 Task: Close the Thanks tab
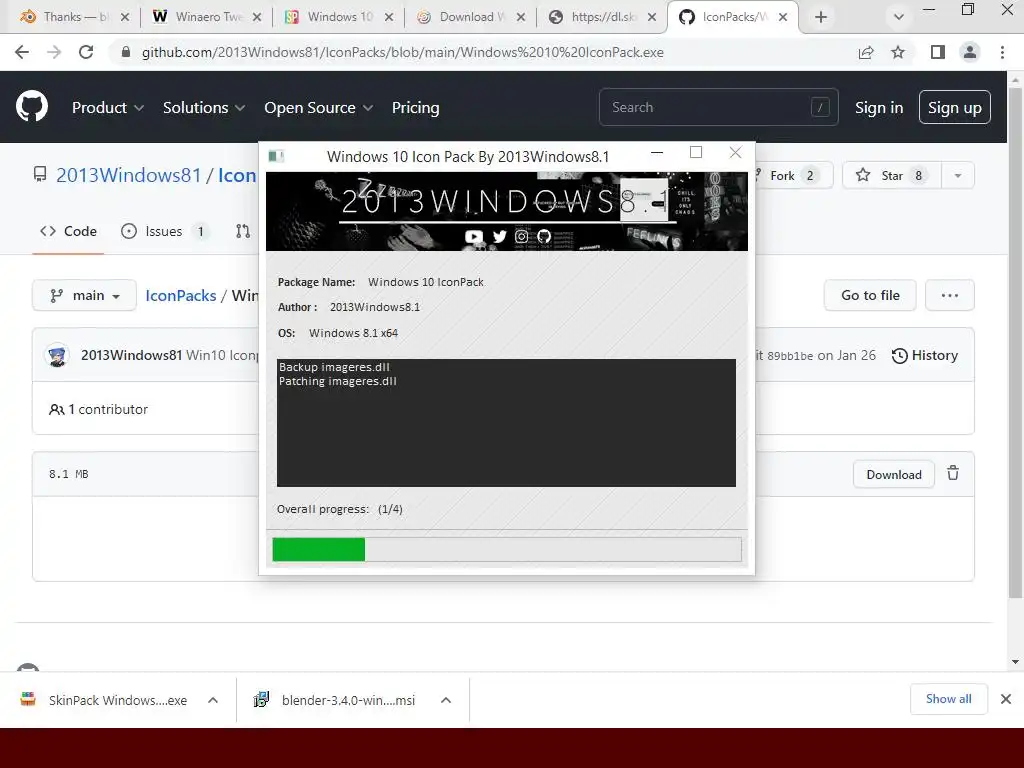click(x=125, y=18)
